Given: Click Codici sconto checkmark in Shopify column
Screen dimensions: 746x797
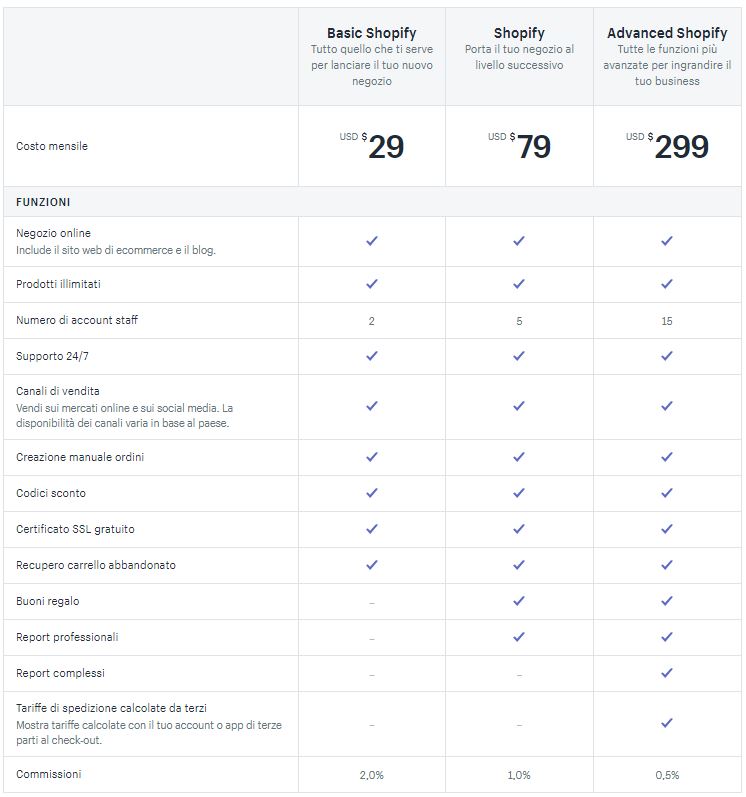Looking at the screenshot, I should 519,493.
